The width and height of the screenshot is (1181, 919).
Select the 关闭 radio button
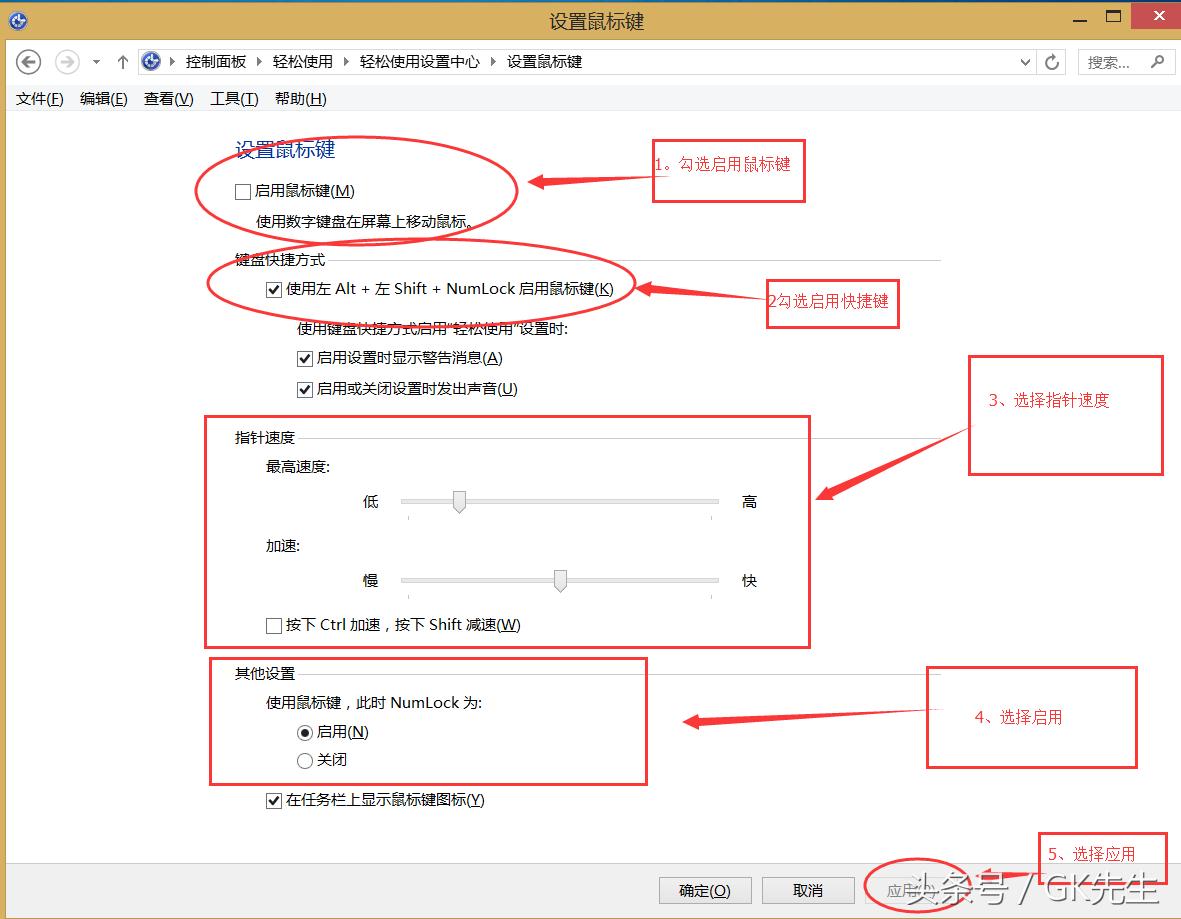(x=304, y=760)
